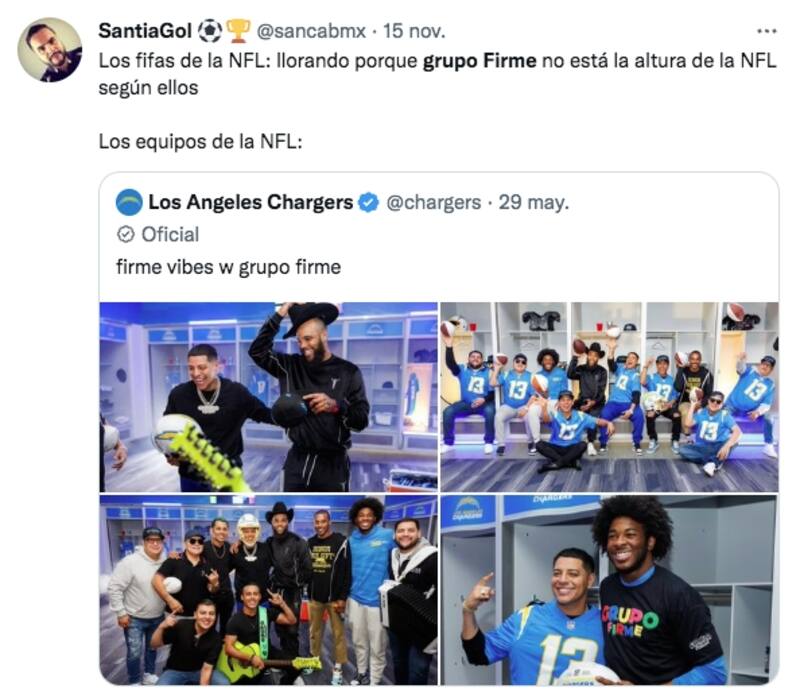Open the Los Angeles Chargers account name
800x696 pixels.
click(250, 202)
